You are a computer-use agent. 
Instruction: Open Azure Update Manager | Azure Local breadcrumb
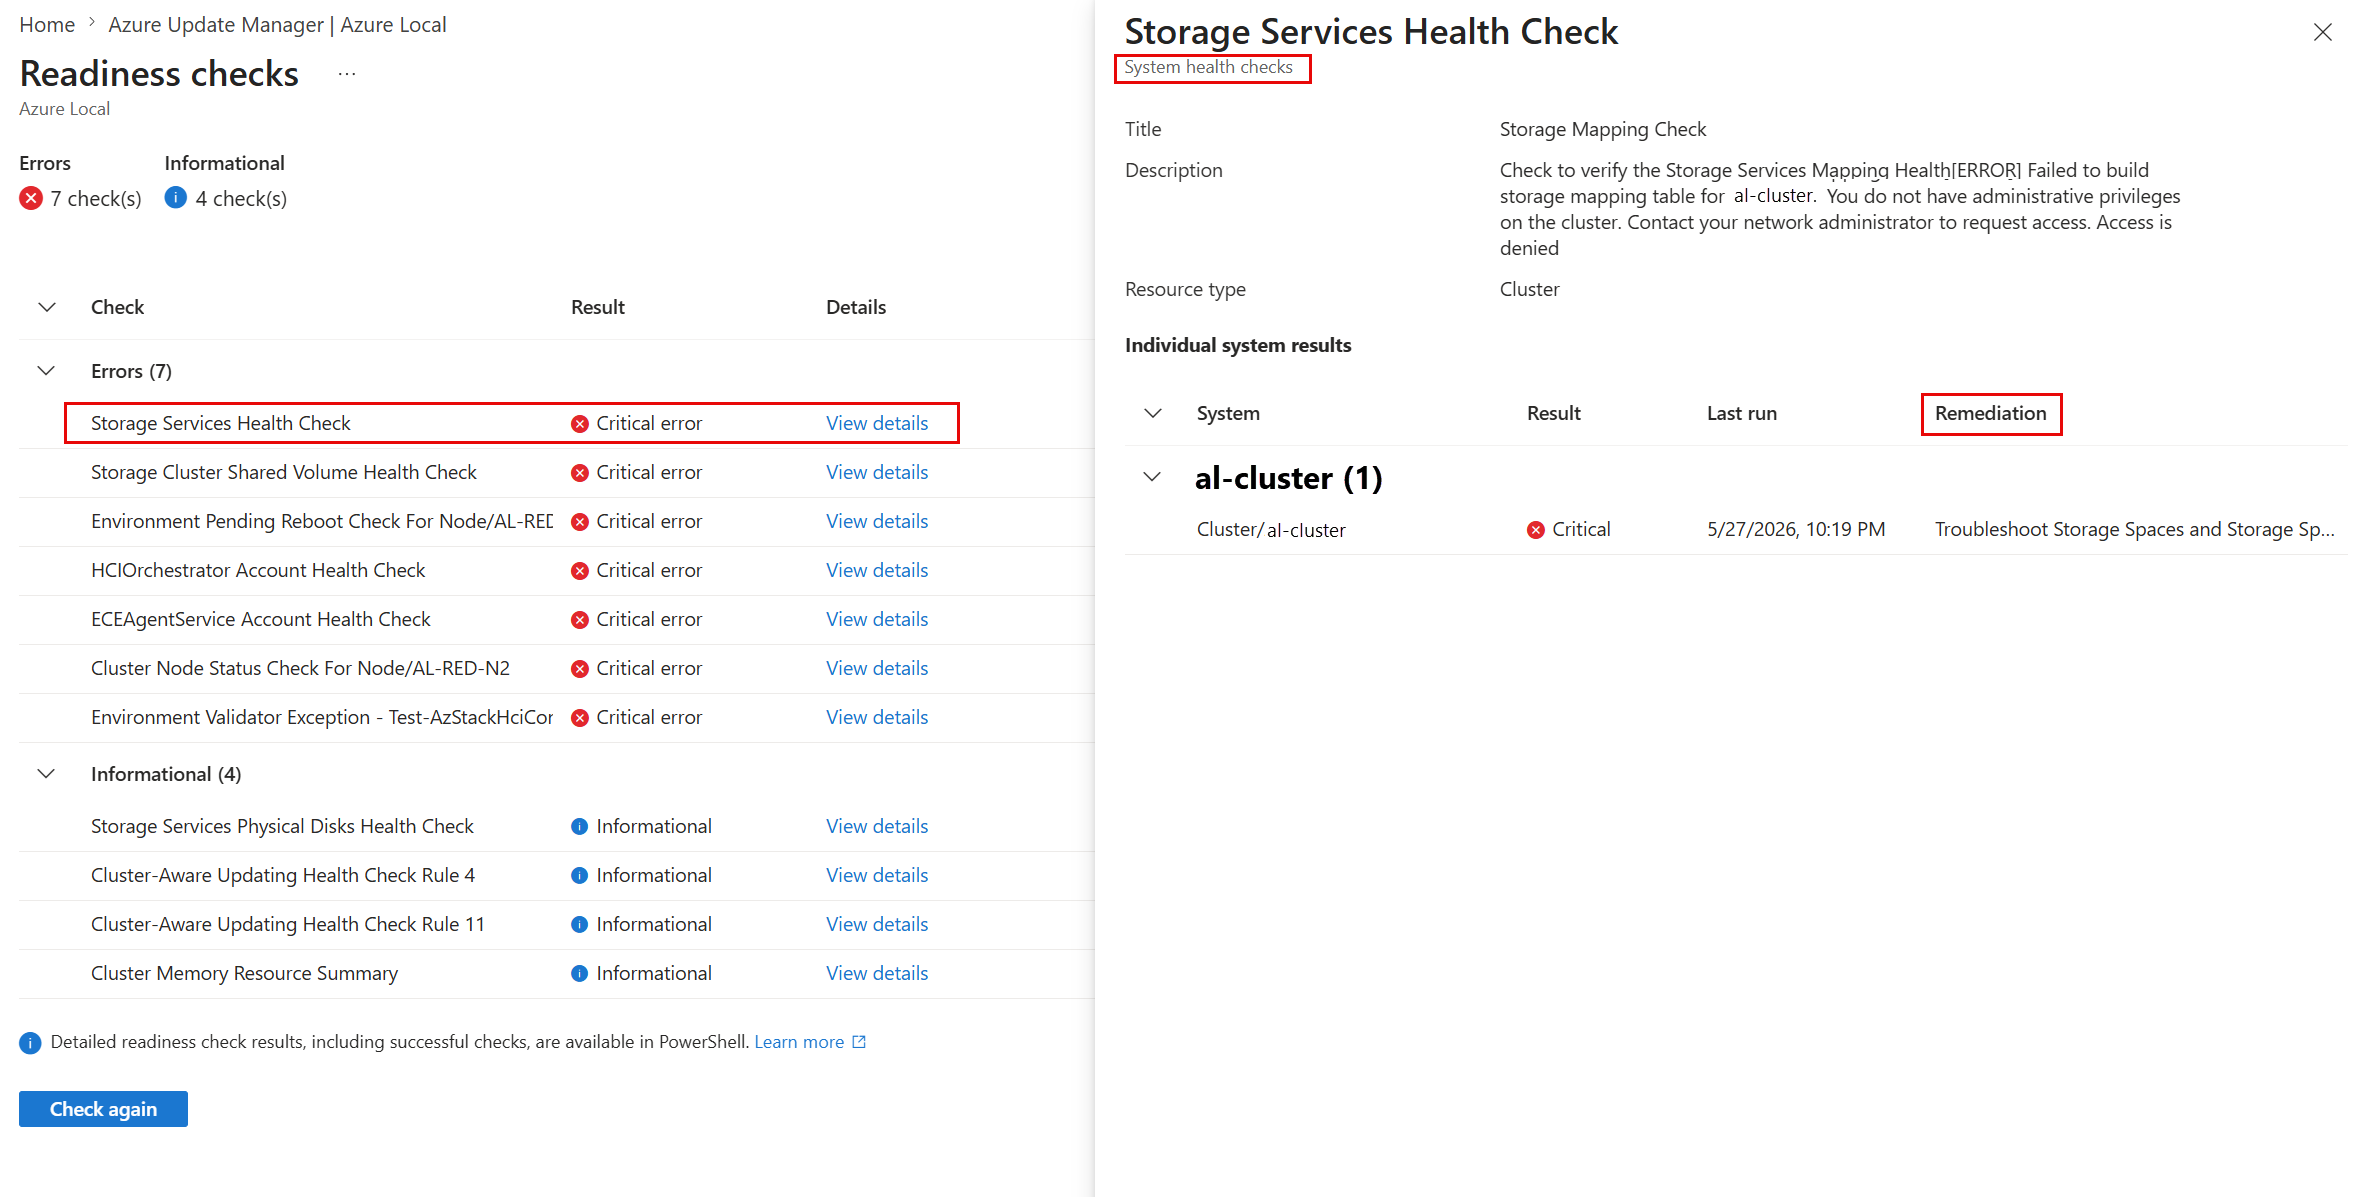coord(277,24)
